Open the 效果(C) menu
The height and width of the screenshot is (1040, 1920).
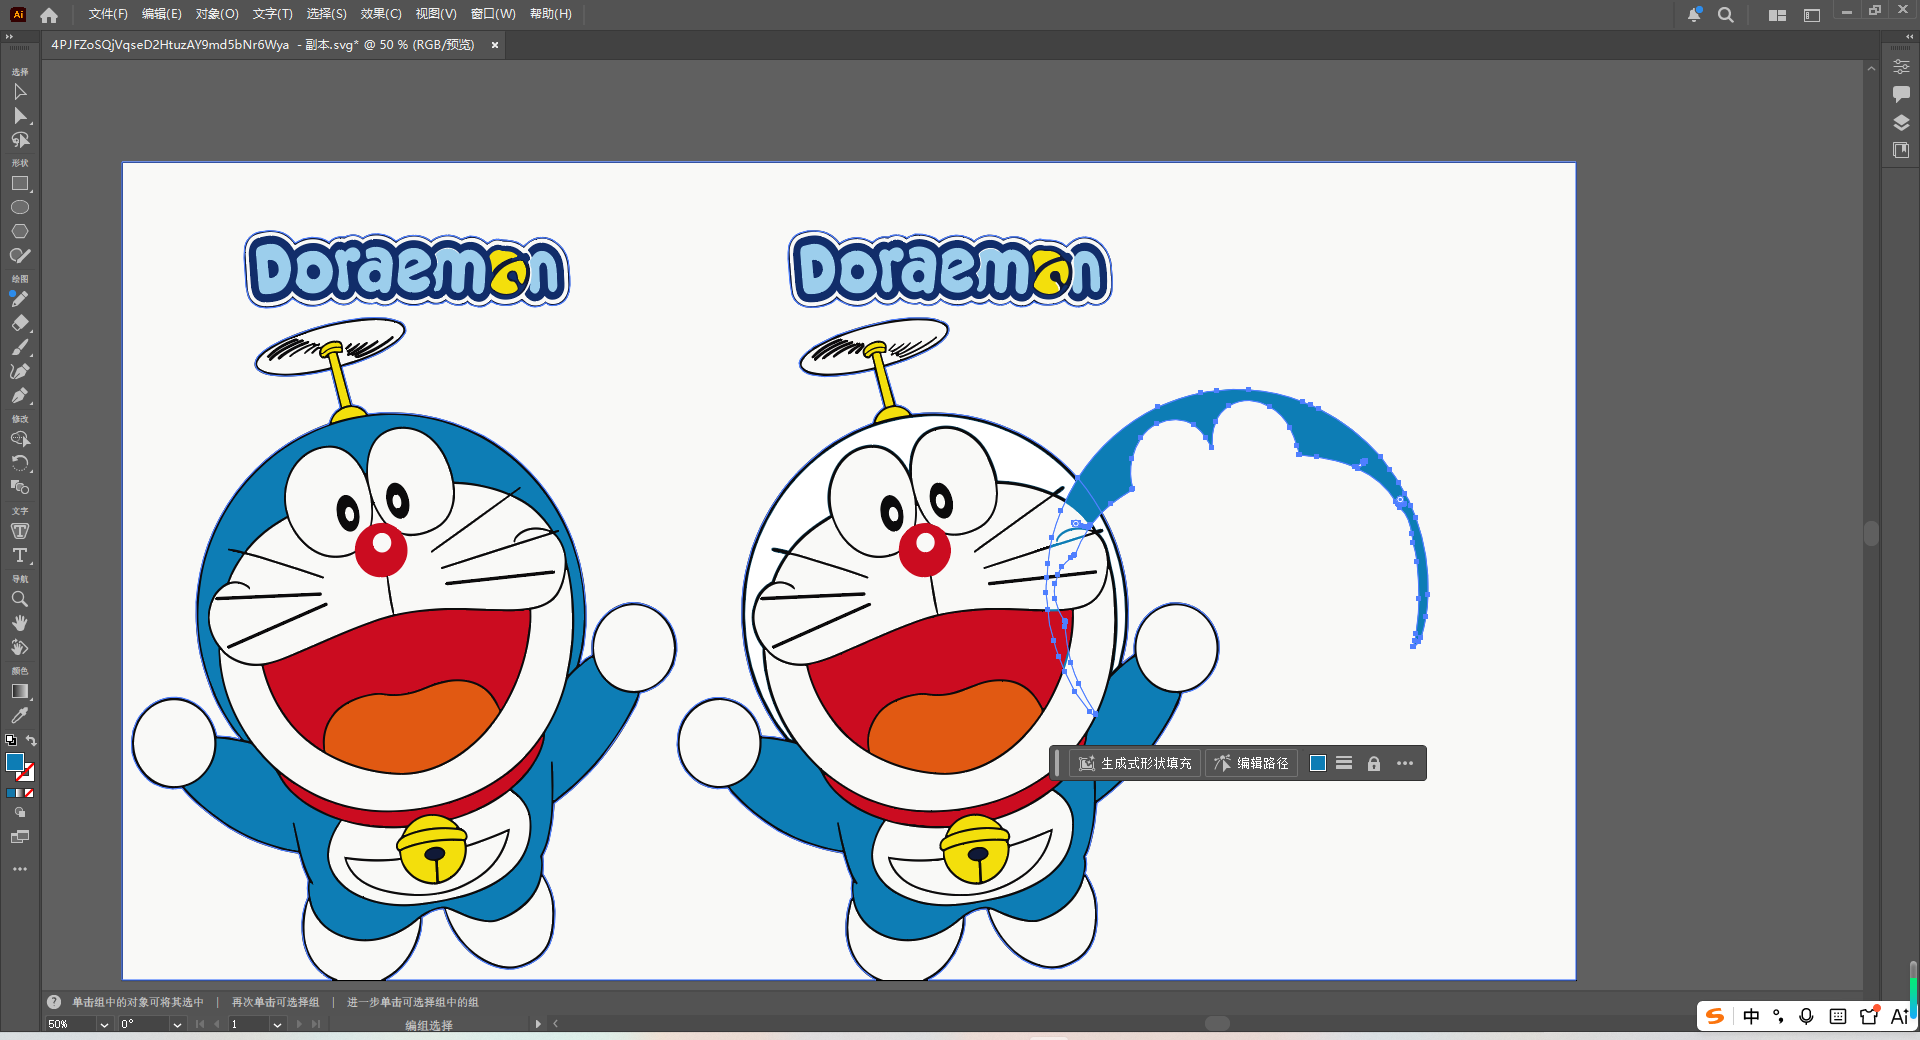click(x=380, y=14)
